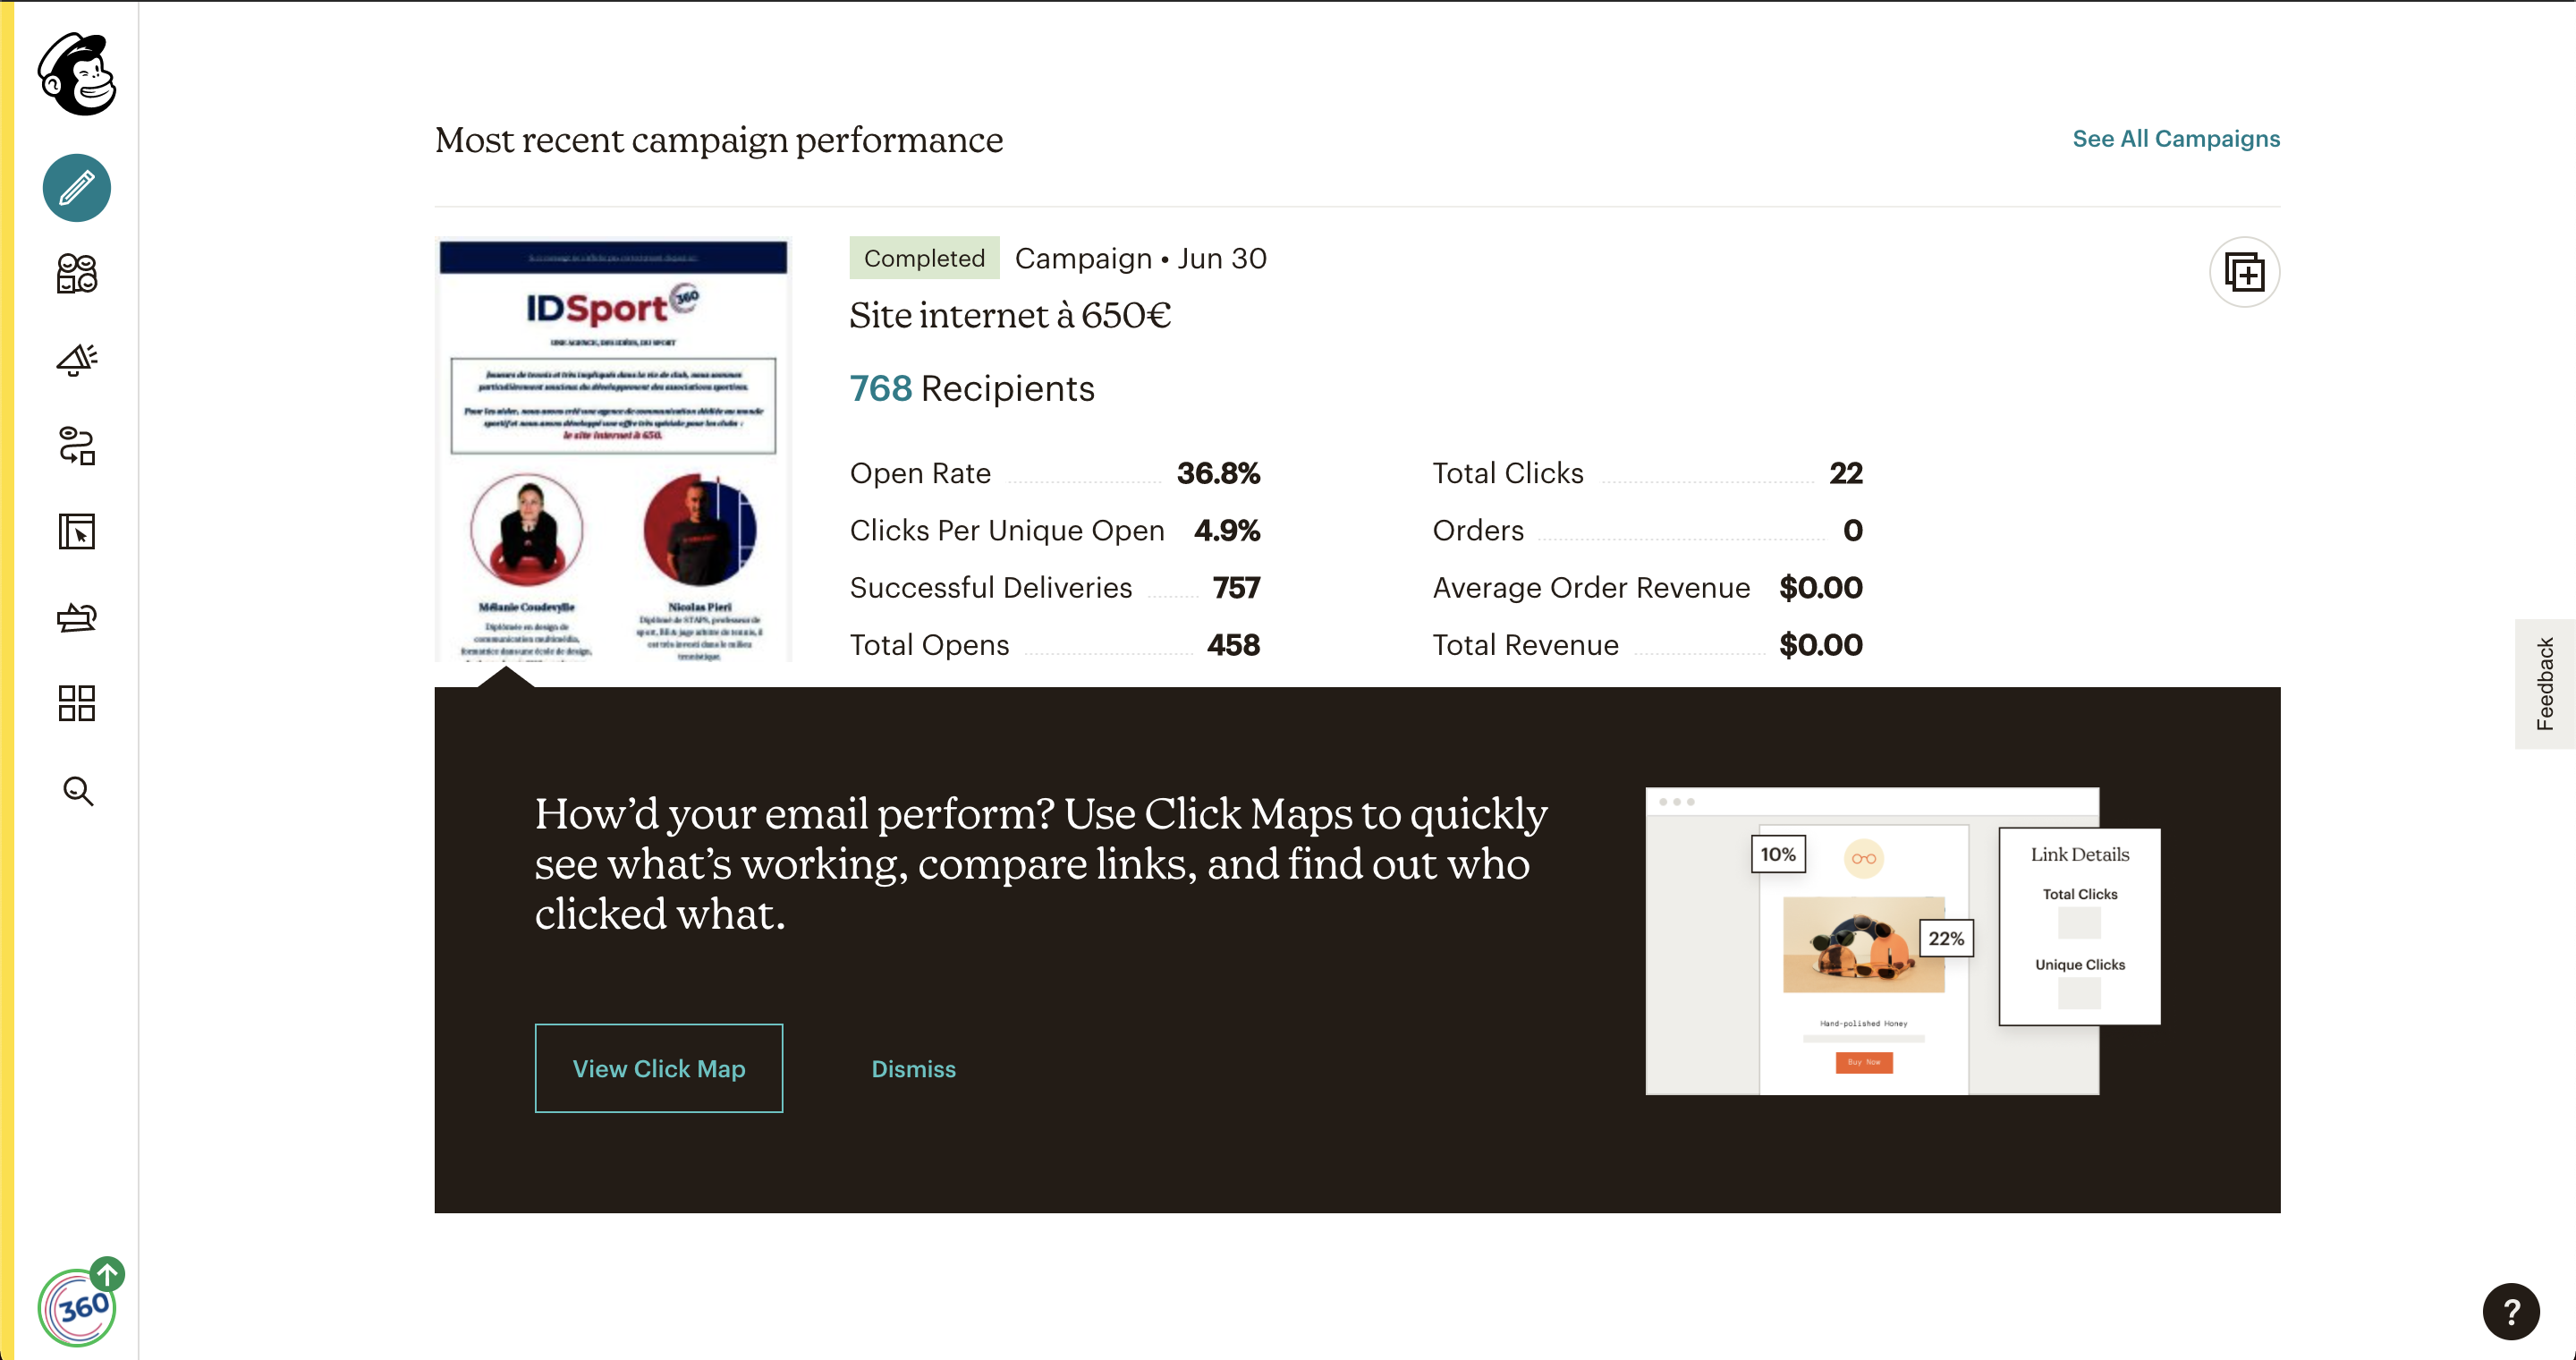Viewport: 2576px width, 1360px height.
Task: Click the View Click Map button
Action: [659, 1068]
